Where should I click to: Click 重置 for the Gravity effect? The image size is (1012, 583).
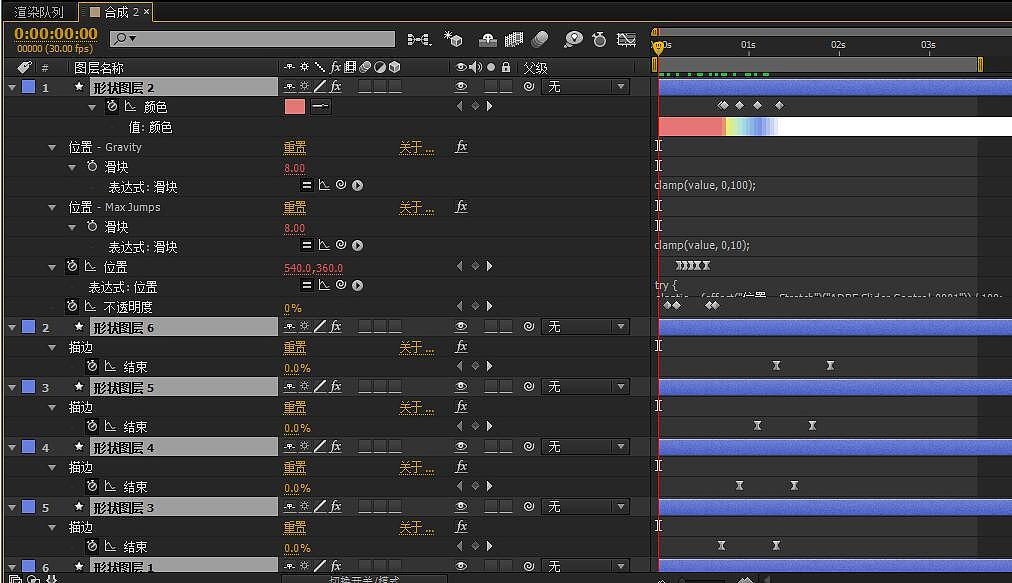tap(295, 148)
